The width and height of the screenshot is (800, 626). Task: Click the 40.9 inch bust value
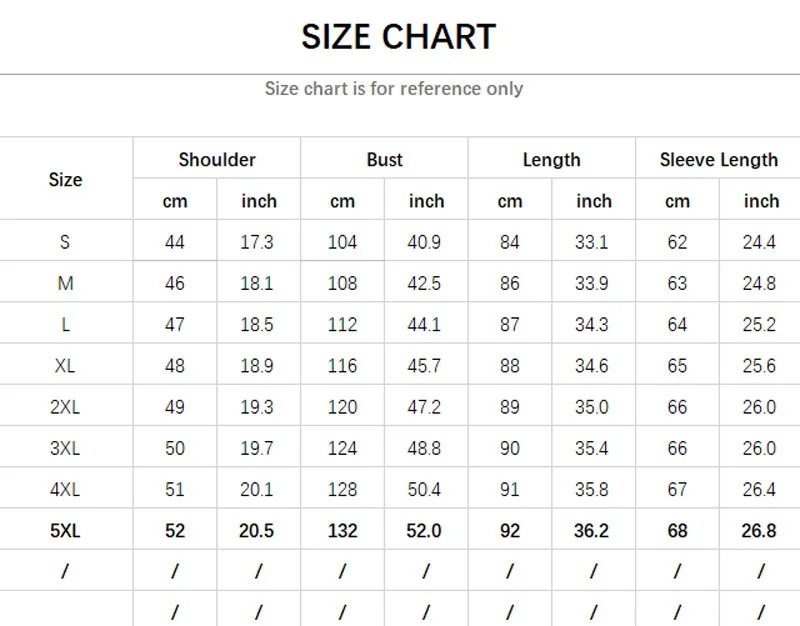426,242
